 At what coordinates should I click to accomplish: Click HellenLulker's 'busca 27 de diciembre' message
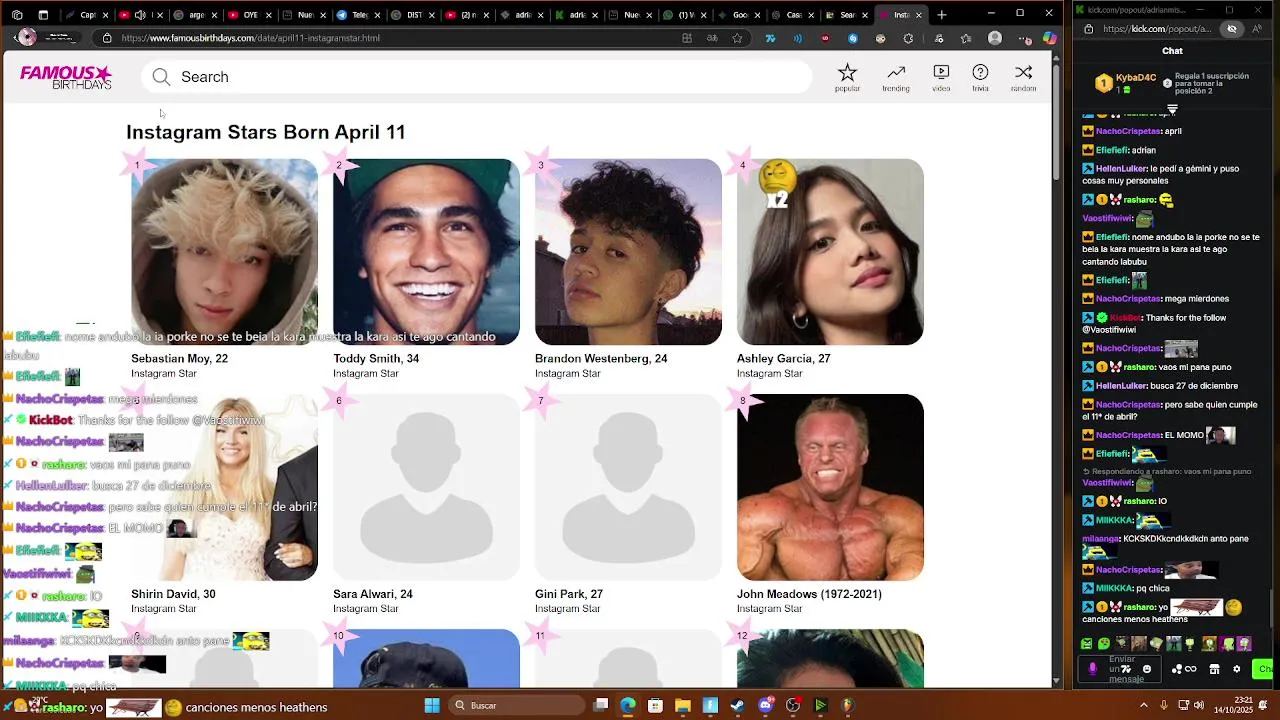pyautogui.click(x=1160, y=385)
